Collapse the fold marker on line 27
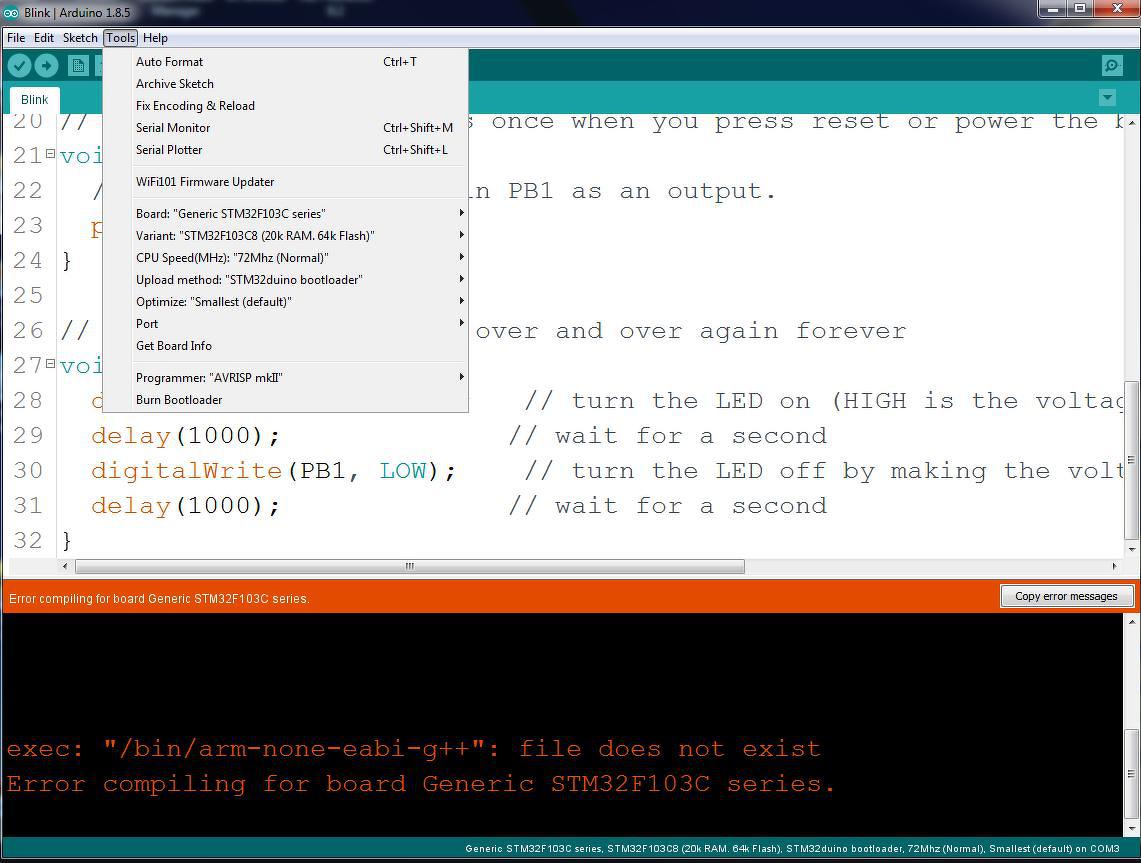The width and height of the screenshot is (1141, 863). 50,363
